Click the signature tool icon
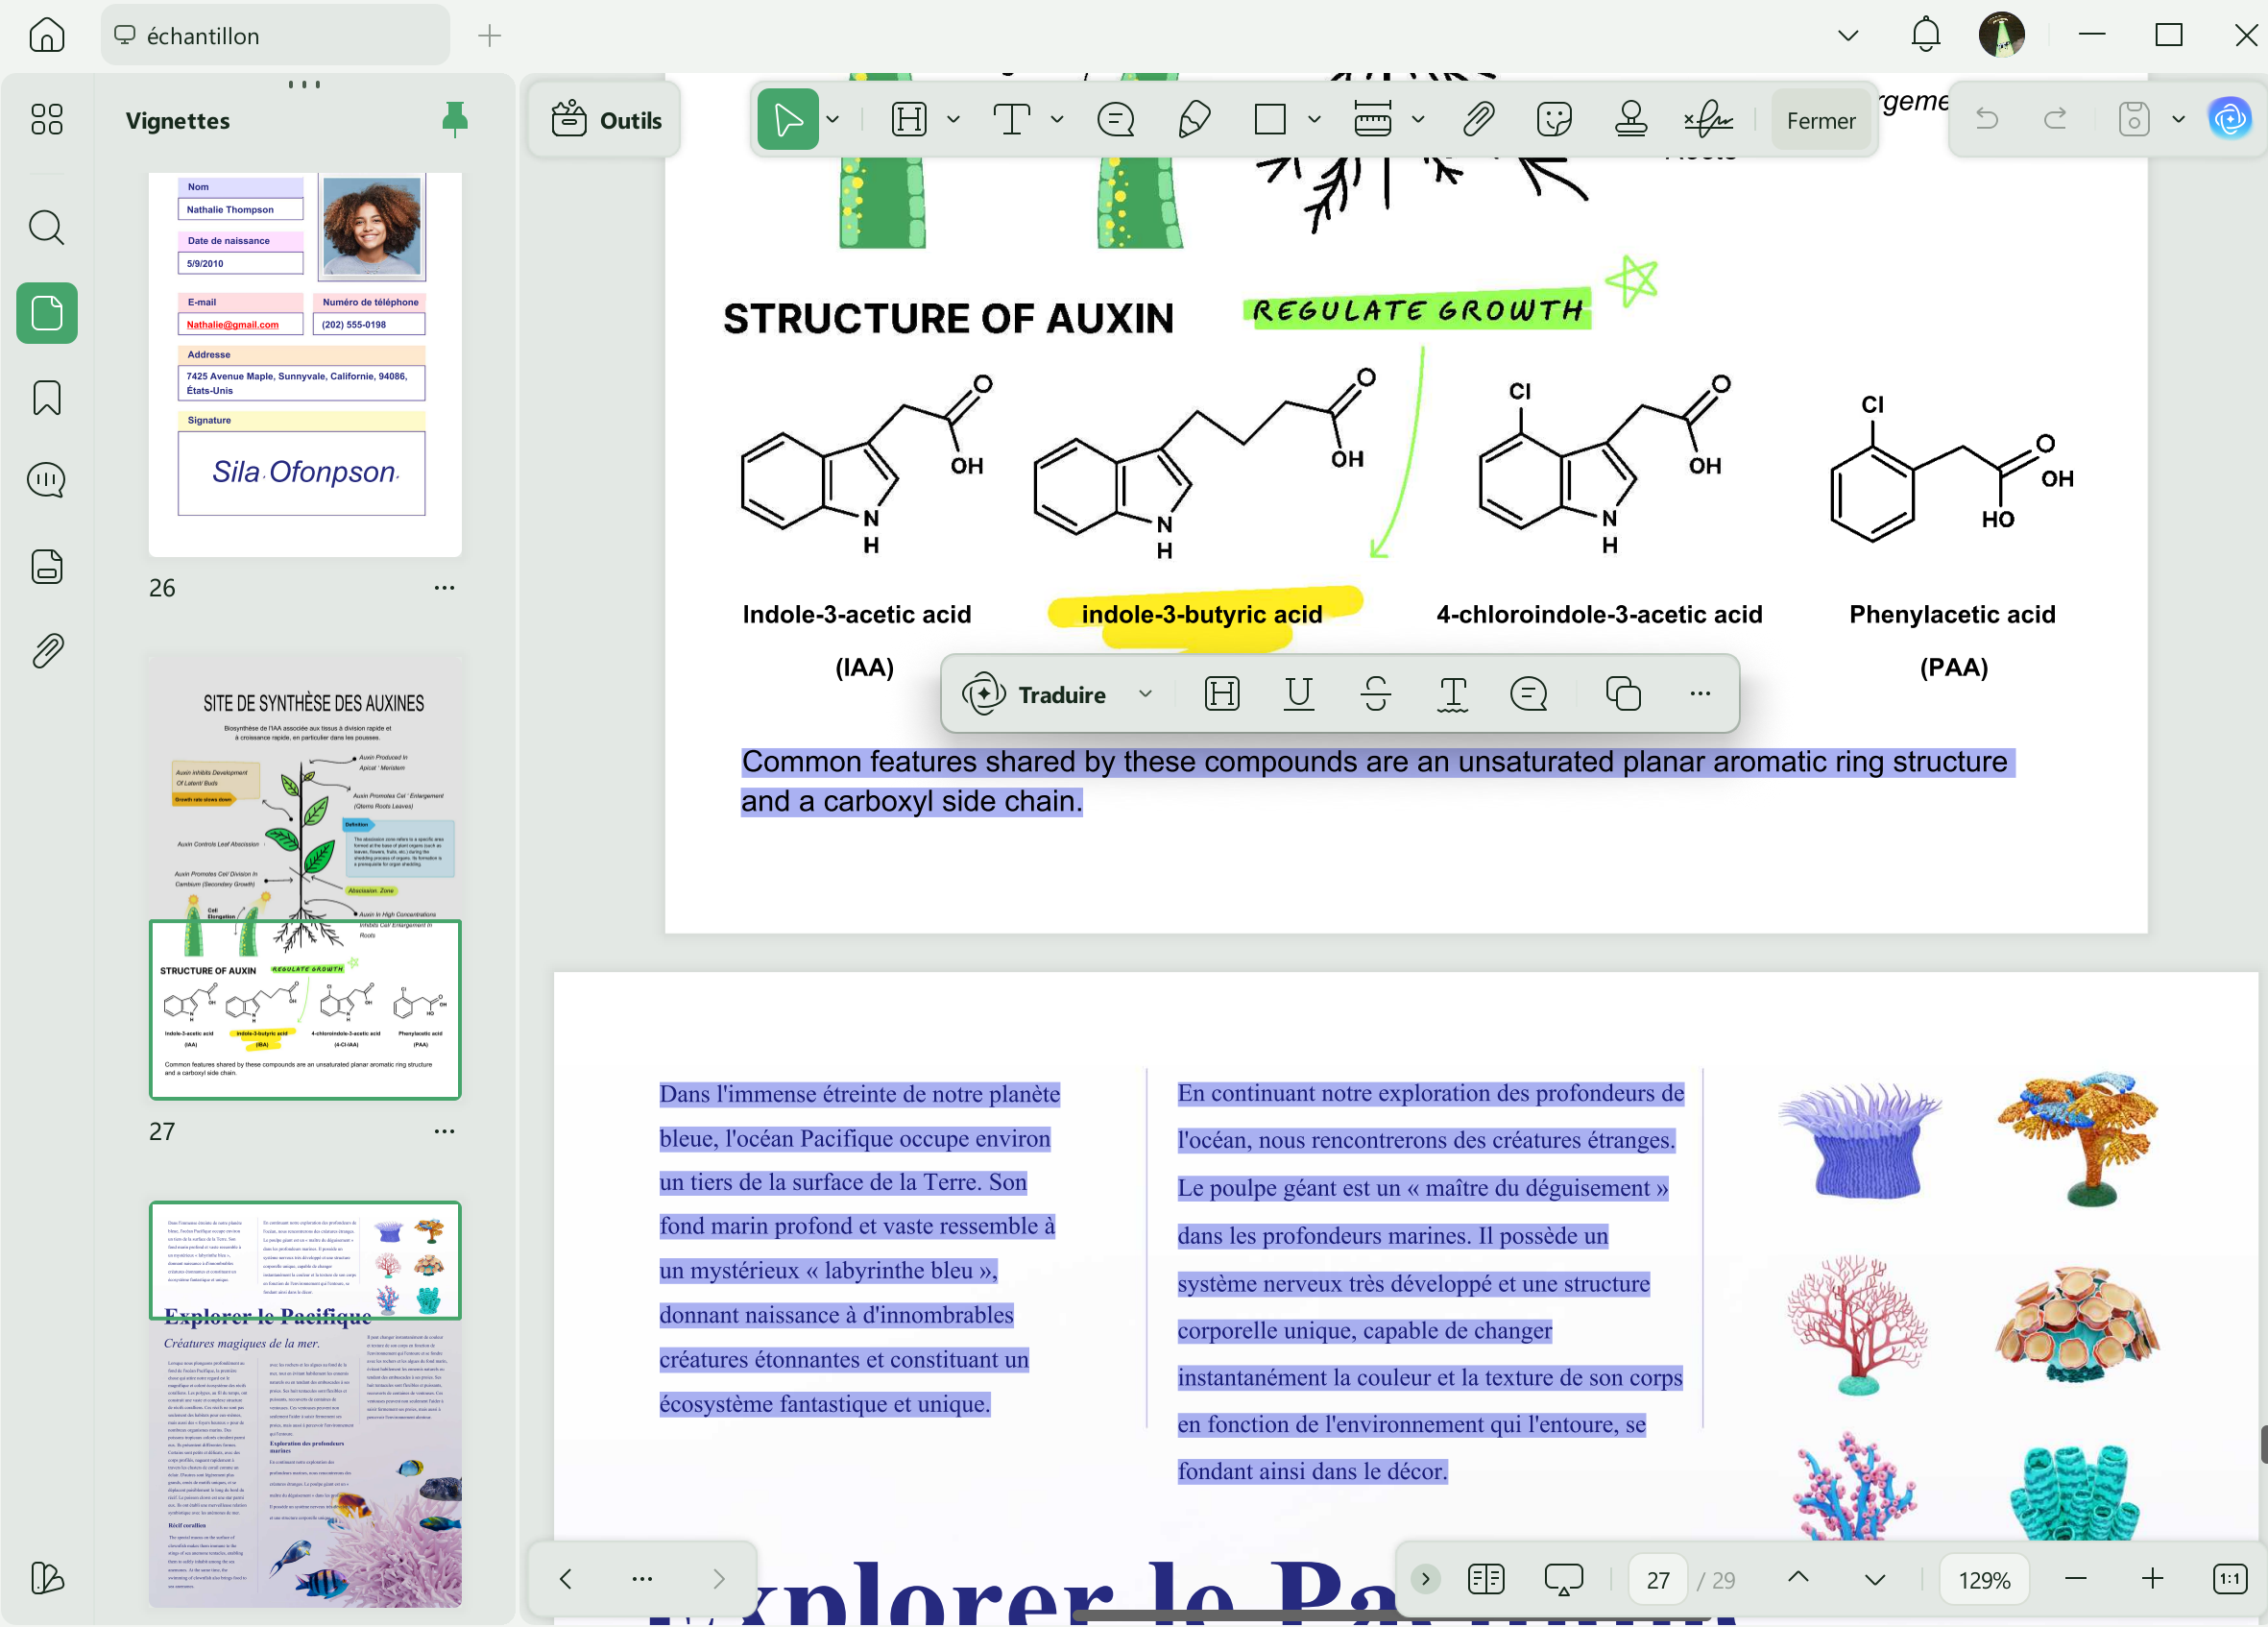The height and width of the screenshot is (1627, 2268). tap(1708, 120)
